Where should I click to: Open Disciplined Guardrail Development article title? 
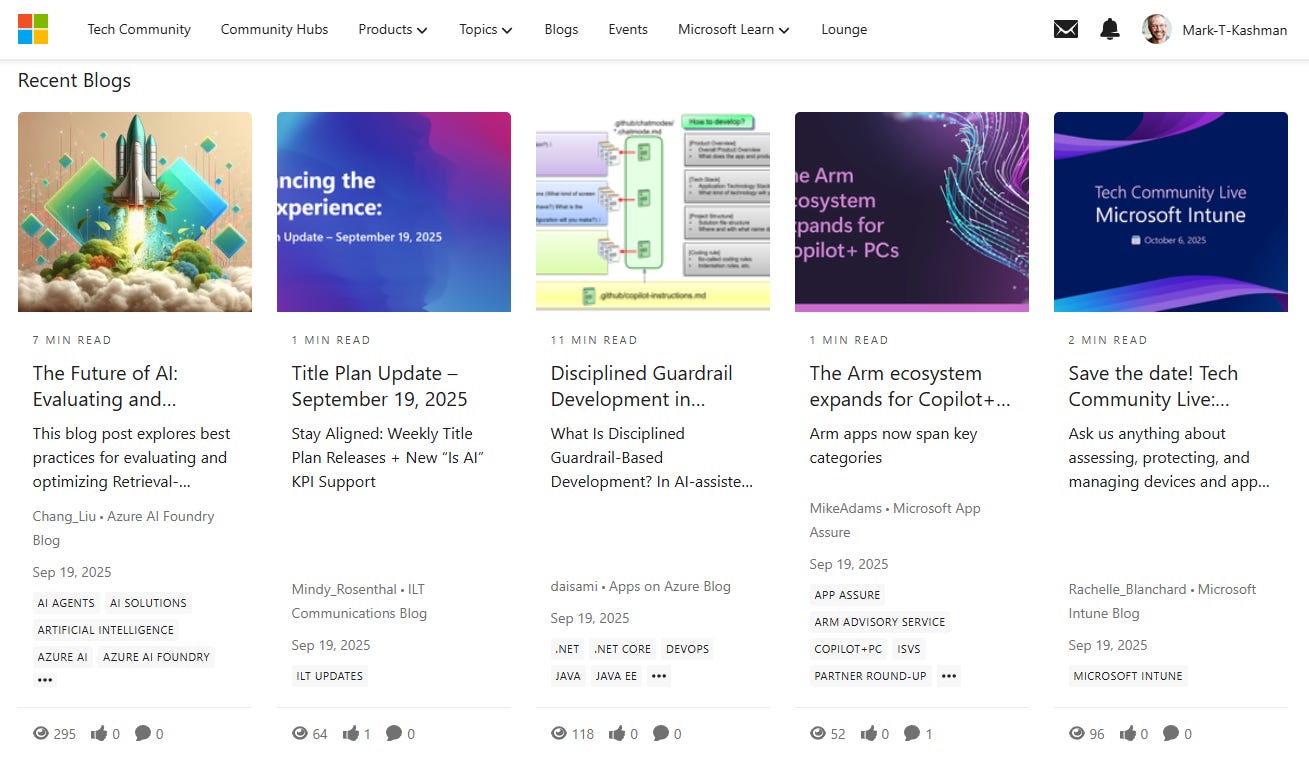click(641, 386)
